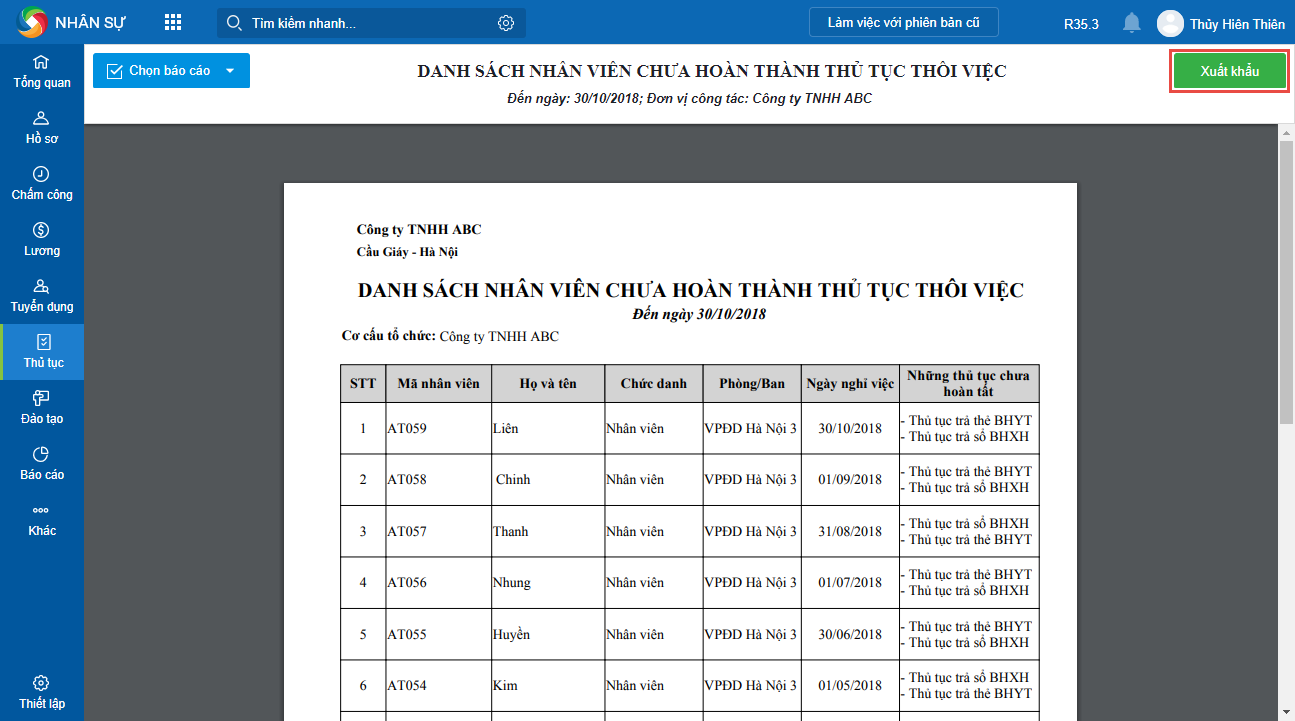Open the Đào tạo training module
The height and width of the screenshot is (721, 1295).
coord(42,408)
